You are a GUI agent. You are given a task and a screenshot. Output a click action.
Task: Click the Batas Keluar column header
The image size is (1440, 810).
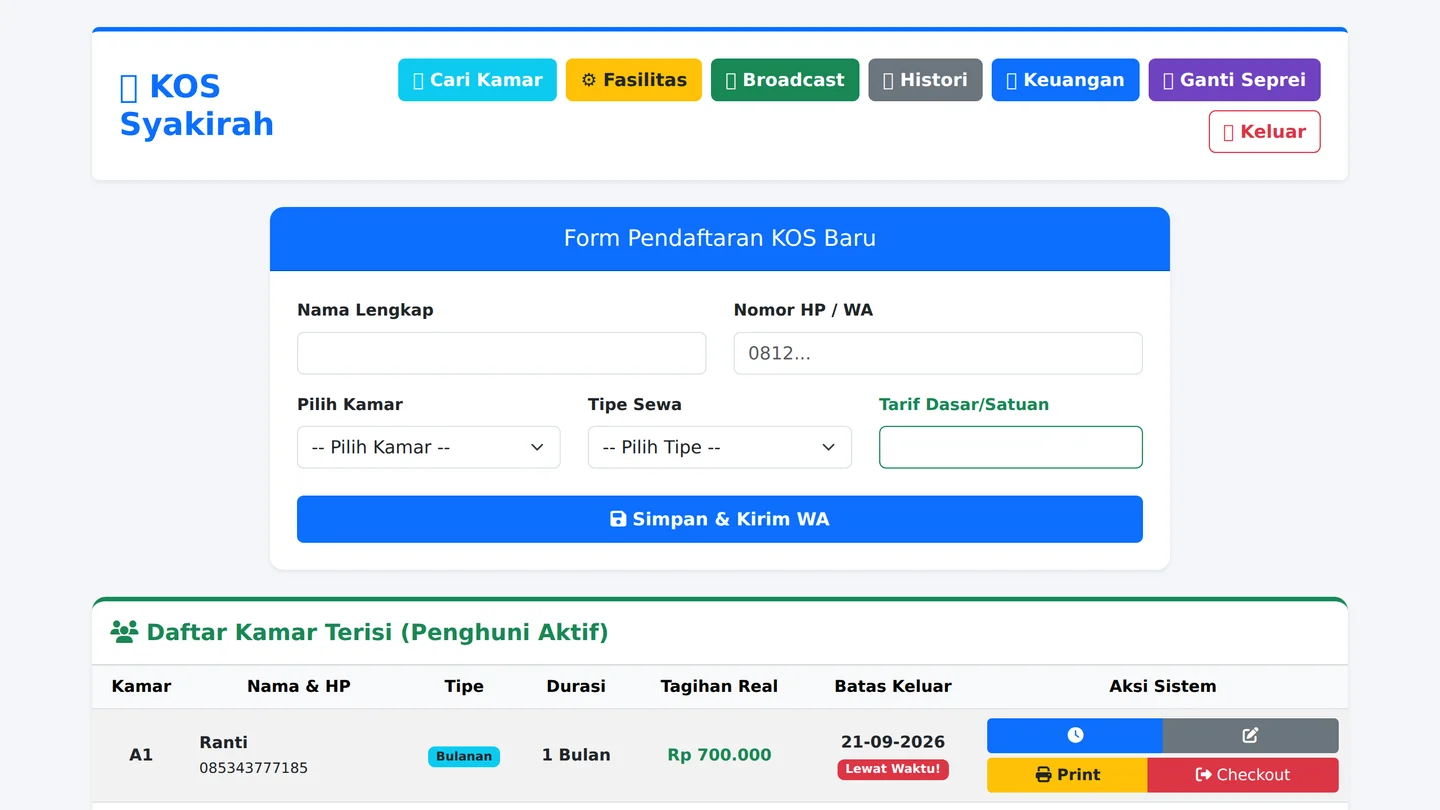coord(893,686)
